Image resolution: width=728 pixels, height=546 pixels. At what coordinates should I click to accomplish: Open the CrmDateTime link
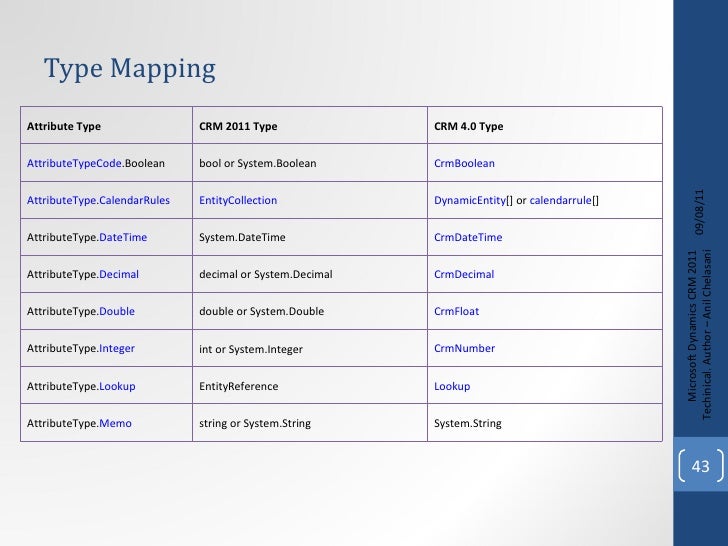pos(468,237)
